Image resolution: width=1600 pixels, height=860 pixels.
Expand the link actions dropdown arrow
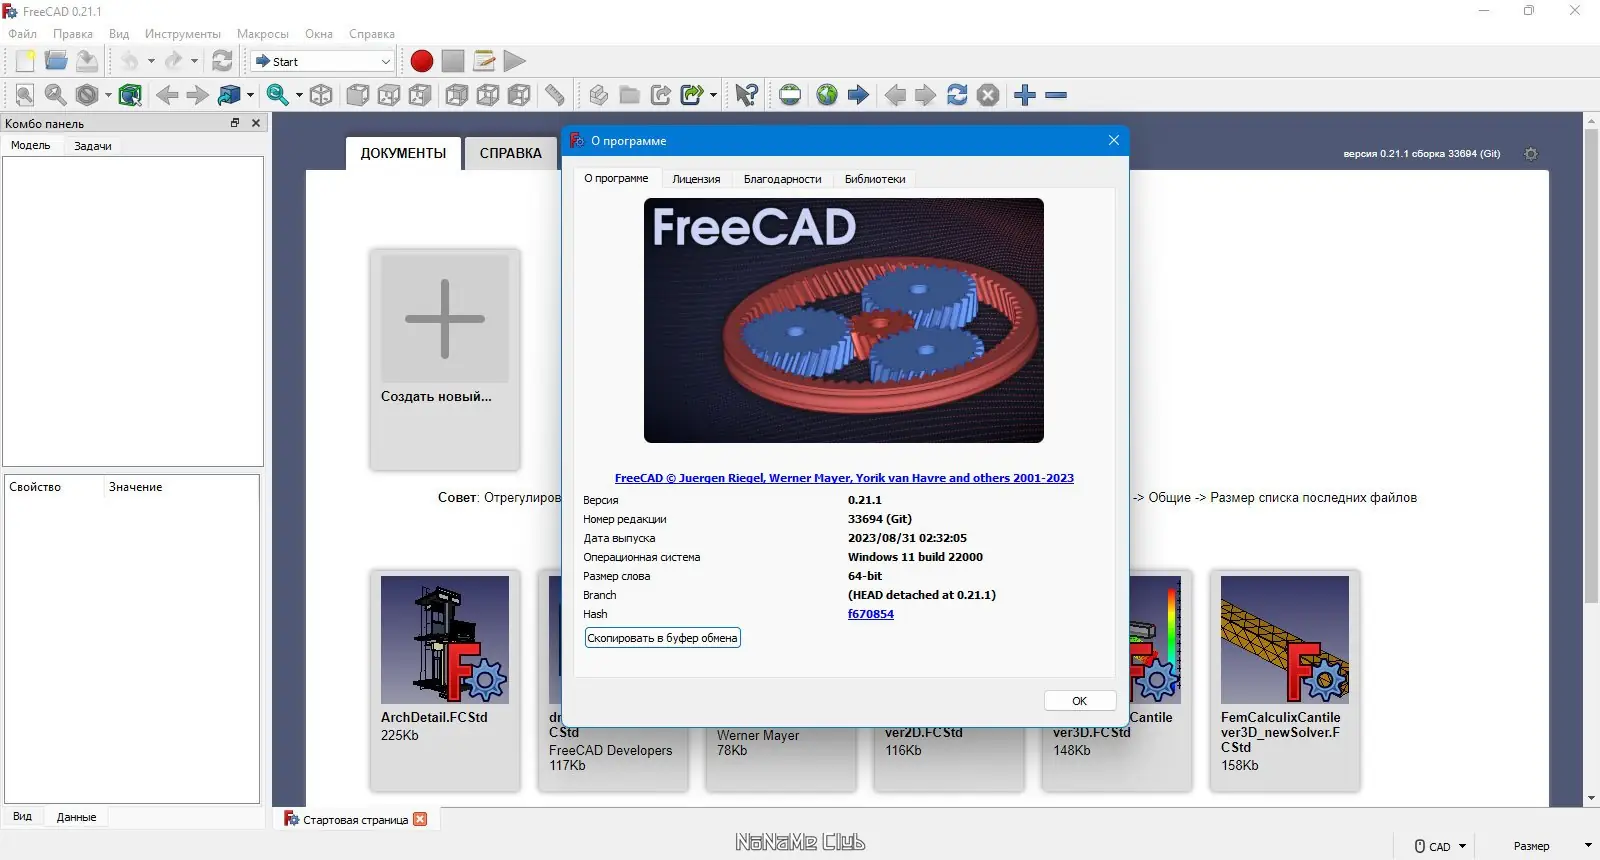713,95
